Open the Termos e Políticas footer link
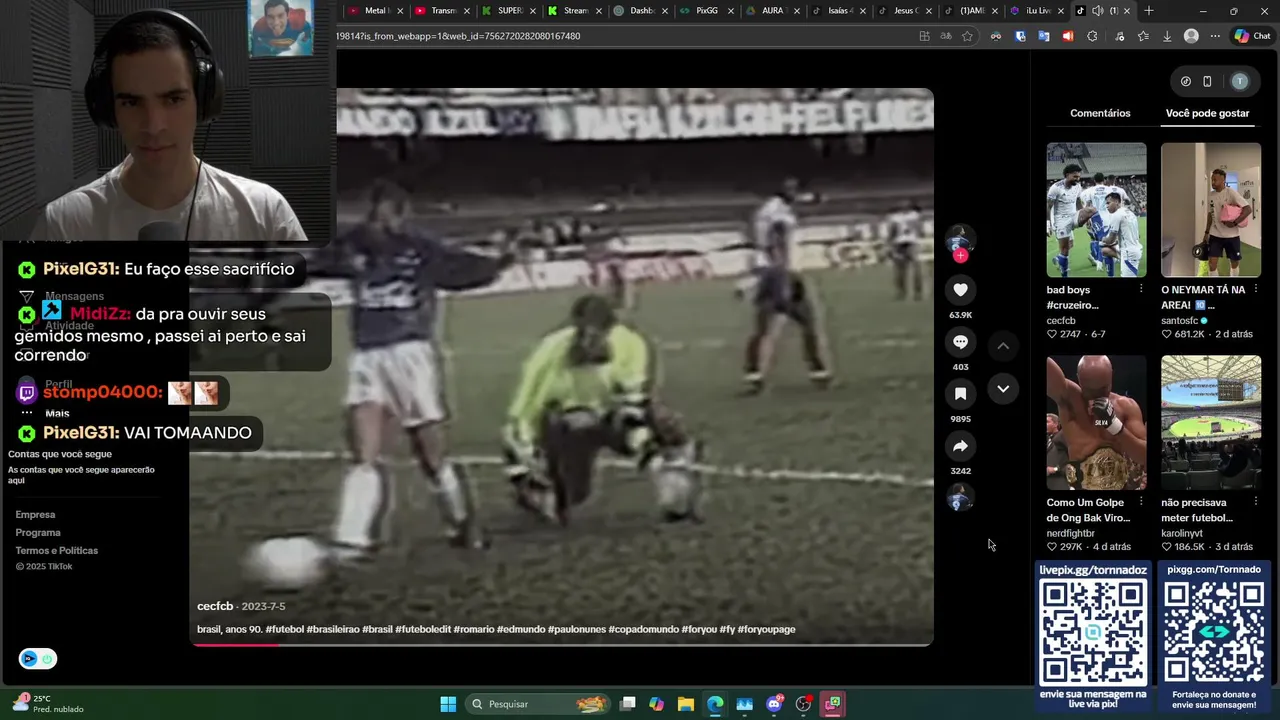Screen dimensions: 1280x720 coord(57,551)
